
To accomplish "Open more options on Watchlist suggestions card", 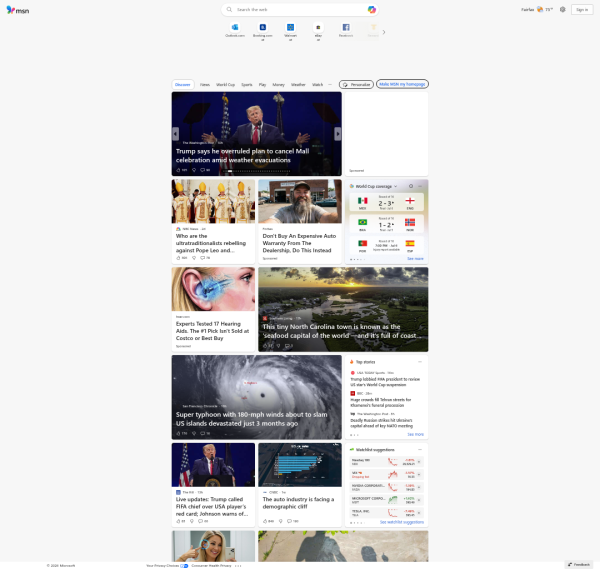I will pyautogui.click(x=420, y=450).
